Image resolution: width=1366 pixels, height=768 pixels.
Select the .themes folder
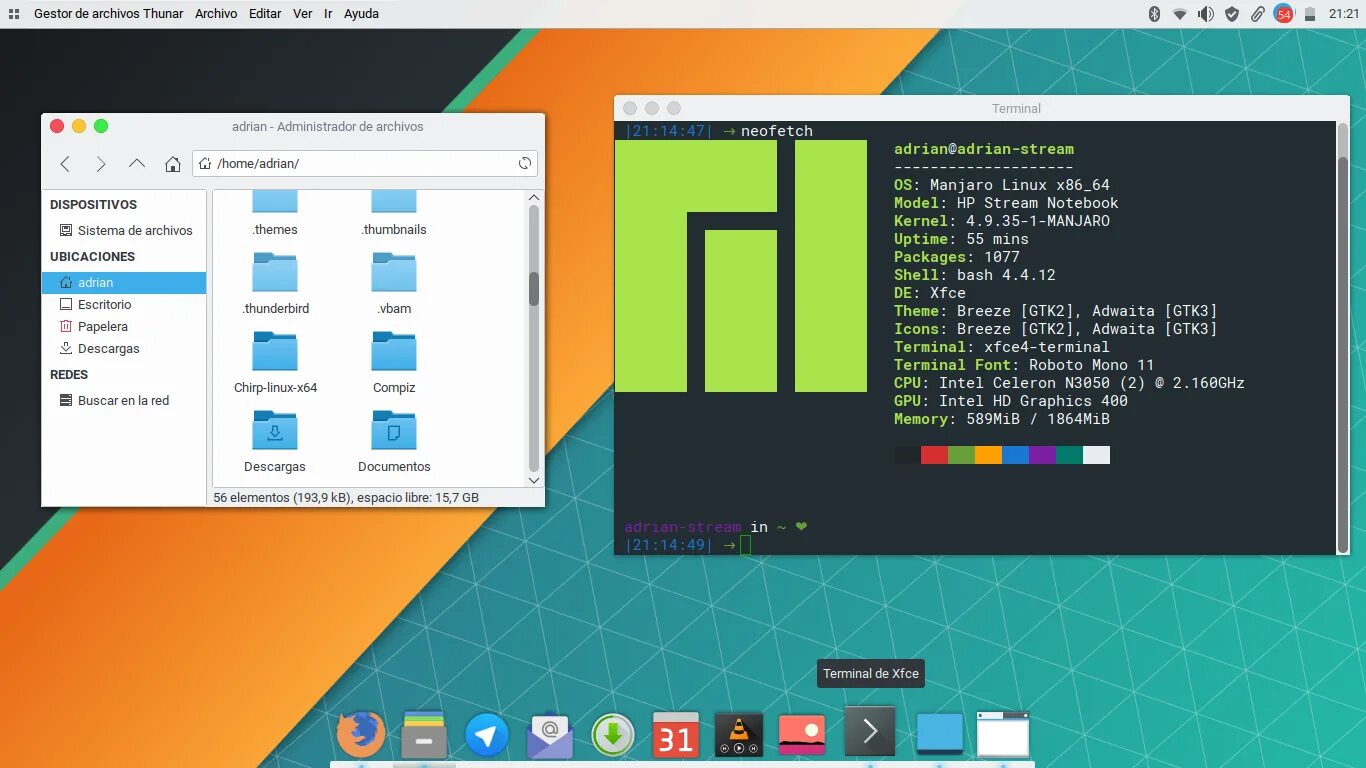click(275, 213)
